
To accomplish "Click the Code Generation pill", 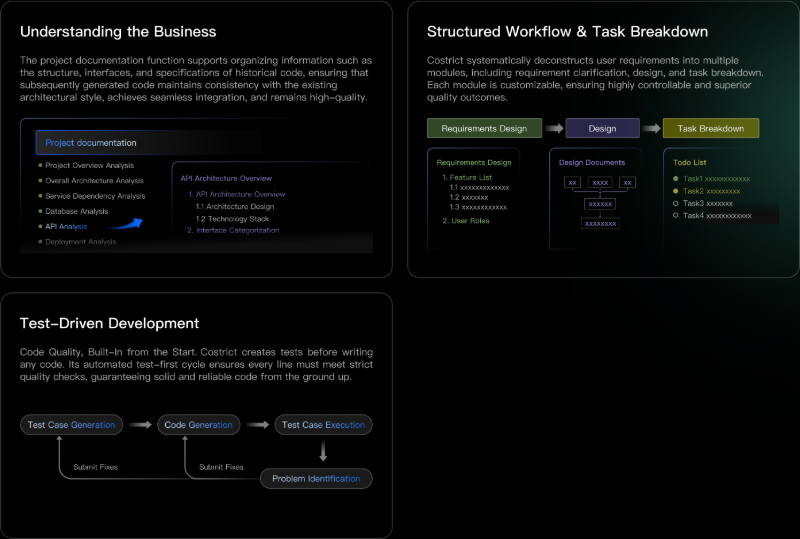I will pyautogui.click(x=198, y=425).
